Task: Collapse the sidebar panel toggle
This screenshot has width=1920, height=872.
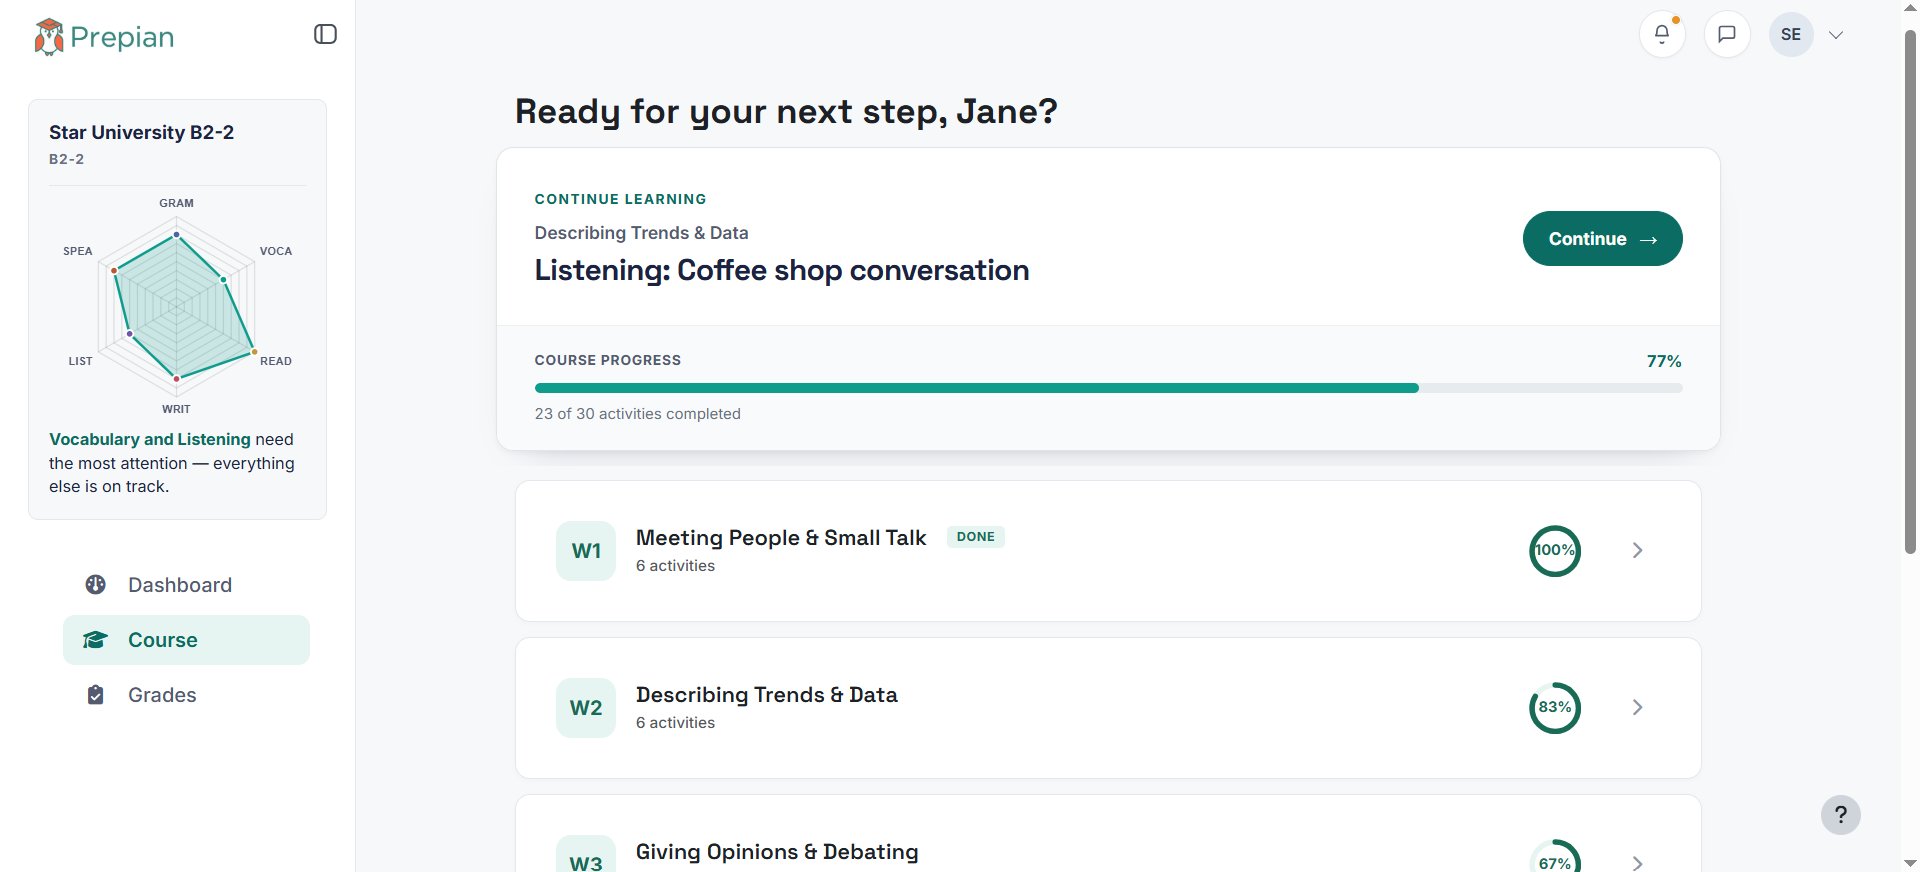Action: click(x=325, y=34)
